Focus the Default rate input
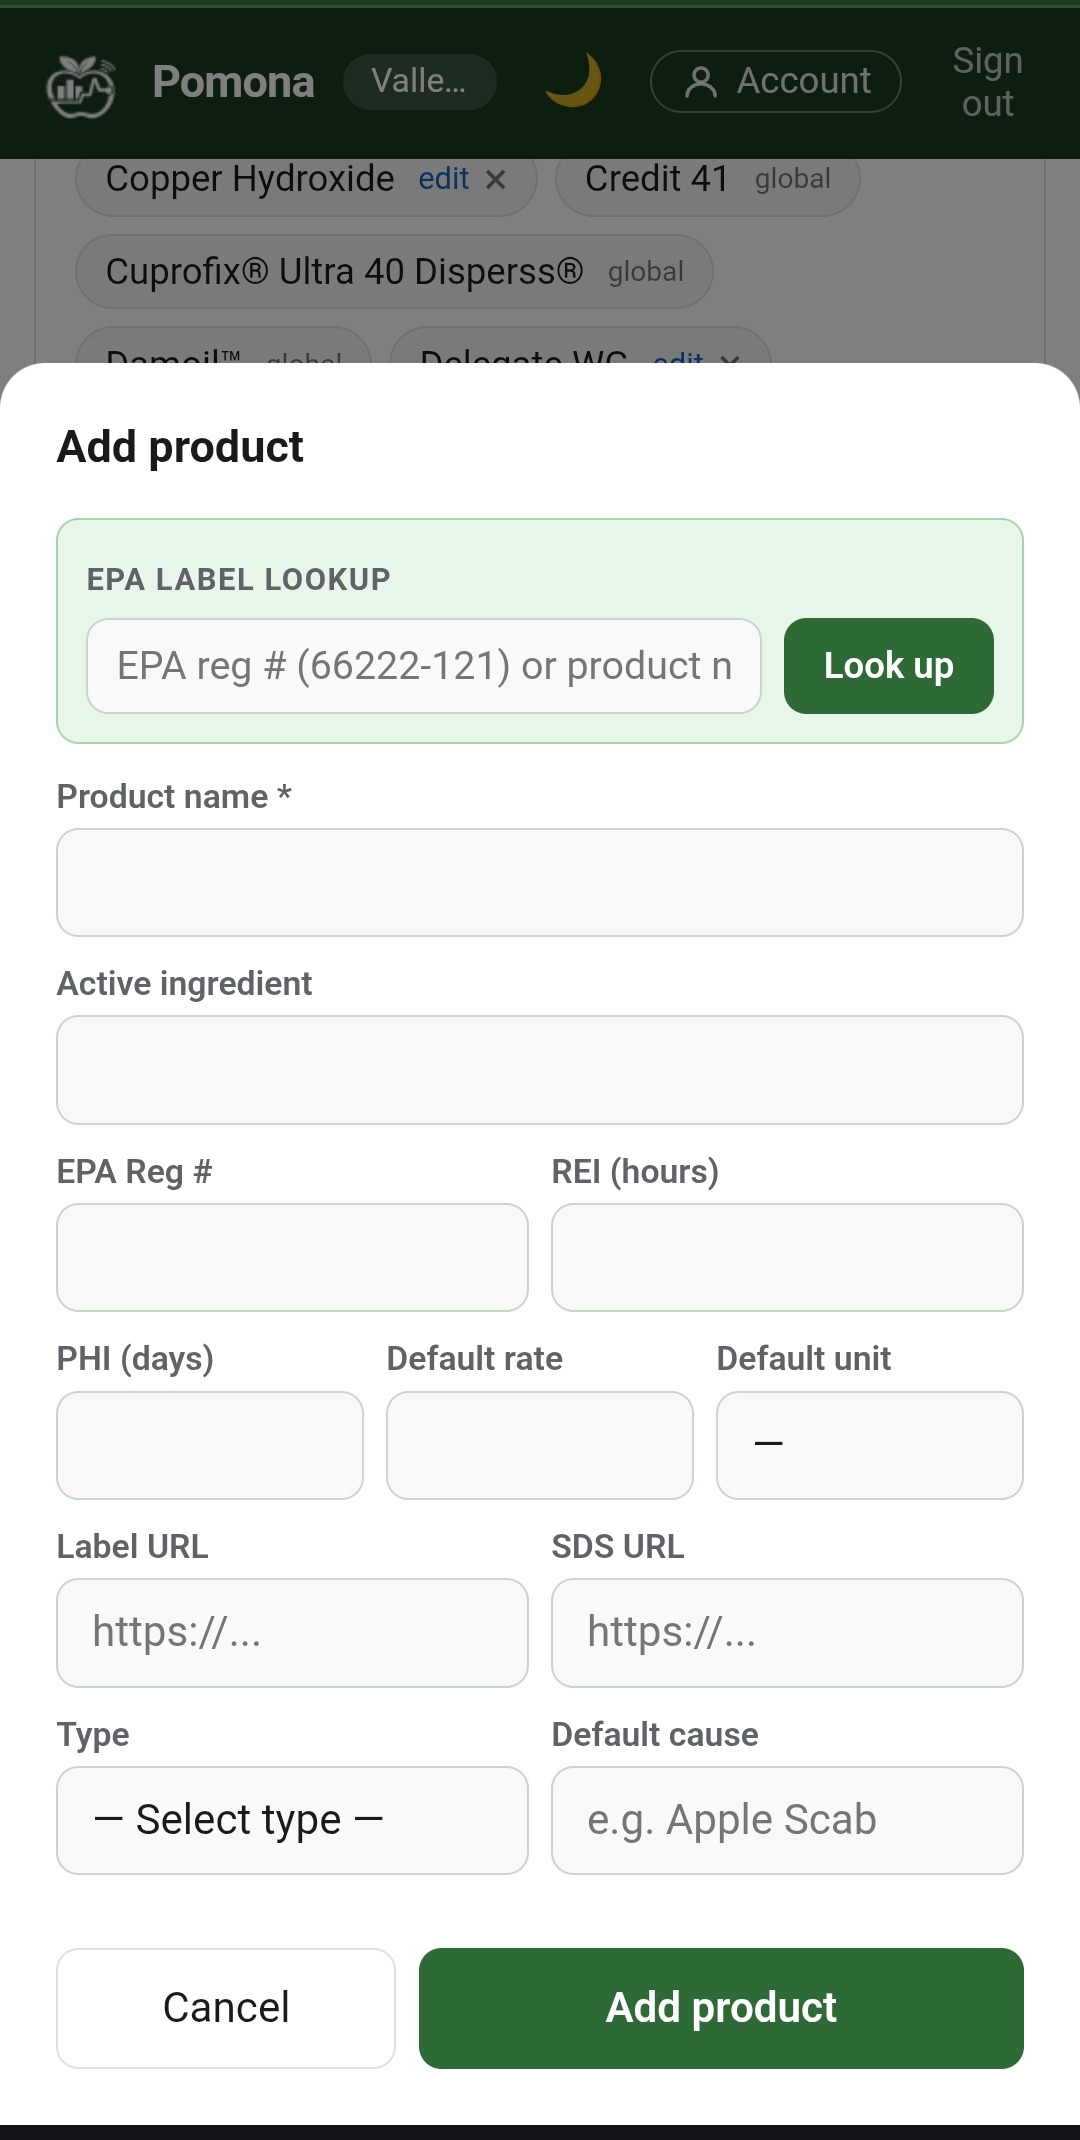The height and width of the screenshot is (2140, 1080). pos(540,1445)
